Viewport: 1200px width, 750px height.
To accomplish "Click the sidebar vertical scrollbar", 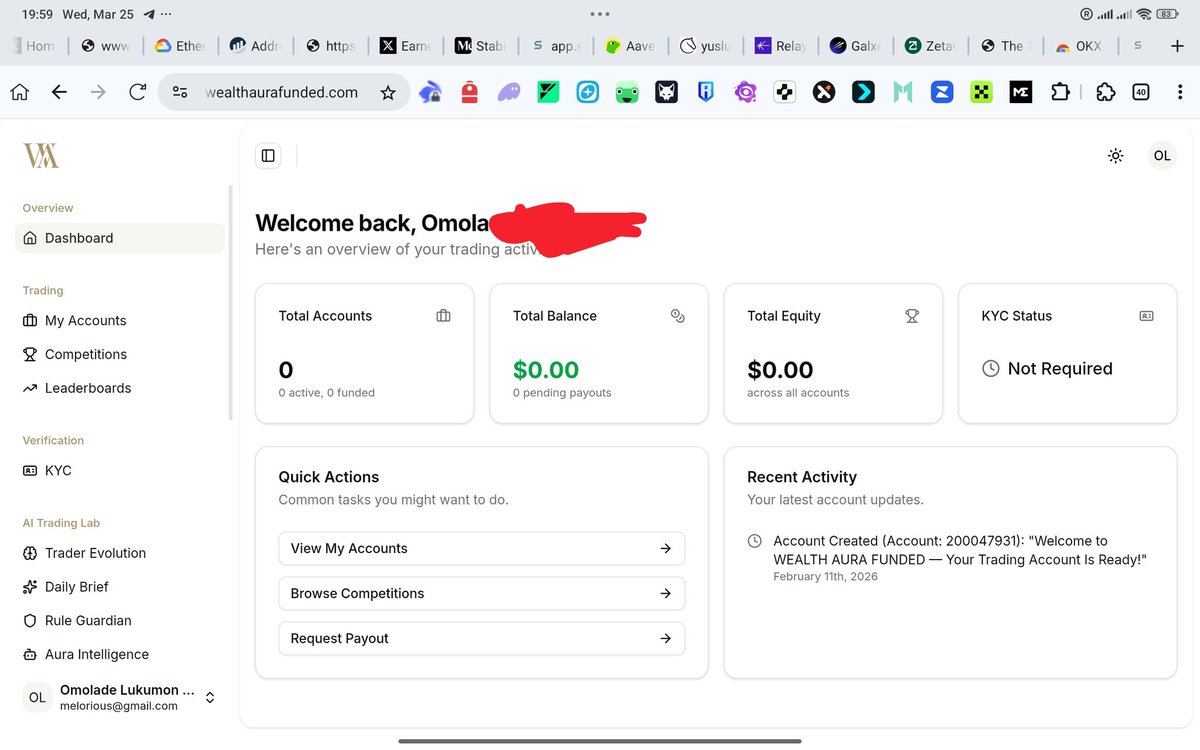I will pyautogui.click(x=231, y=302).
